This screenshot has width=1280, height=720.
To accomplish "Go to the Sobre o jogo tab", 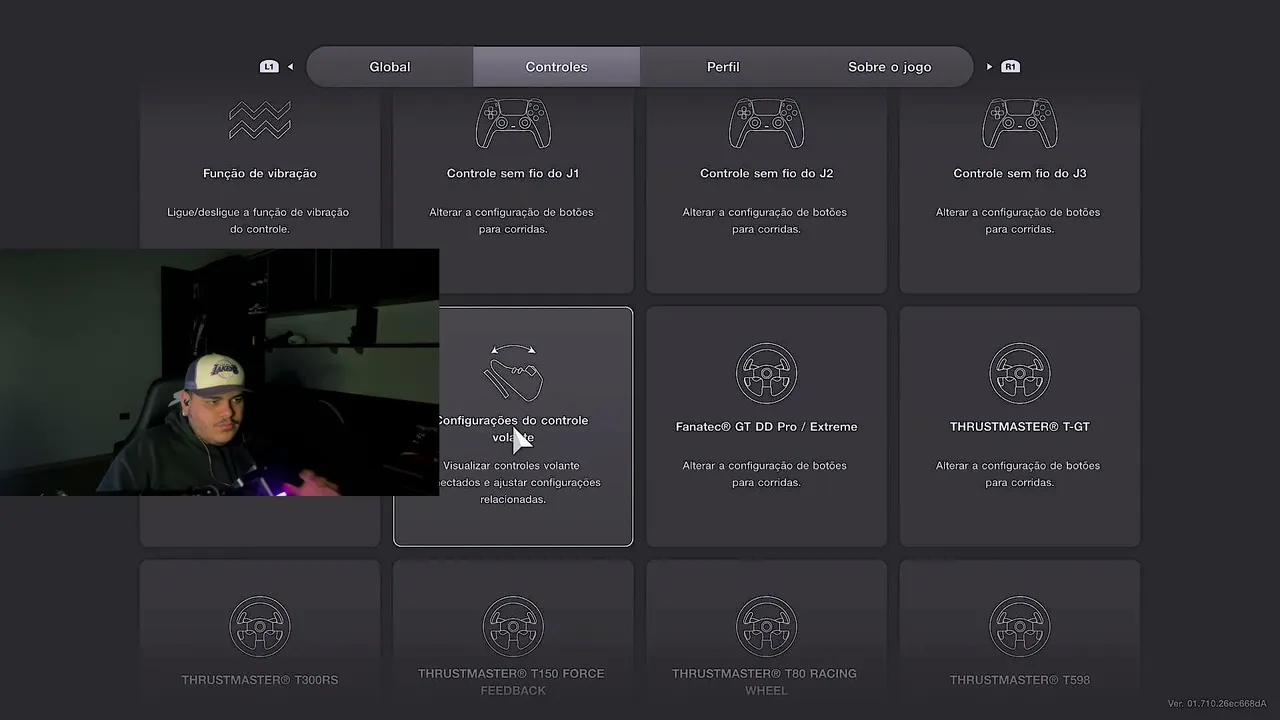I will [889, 67].
